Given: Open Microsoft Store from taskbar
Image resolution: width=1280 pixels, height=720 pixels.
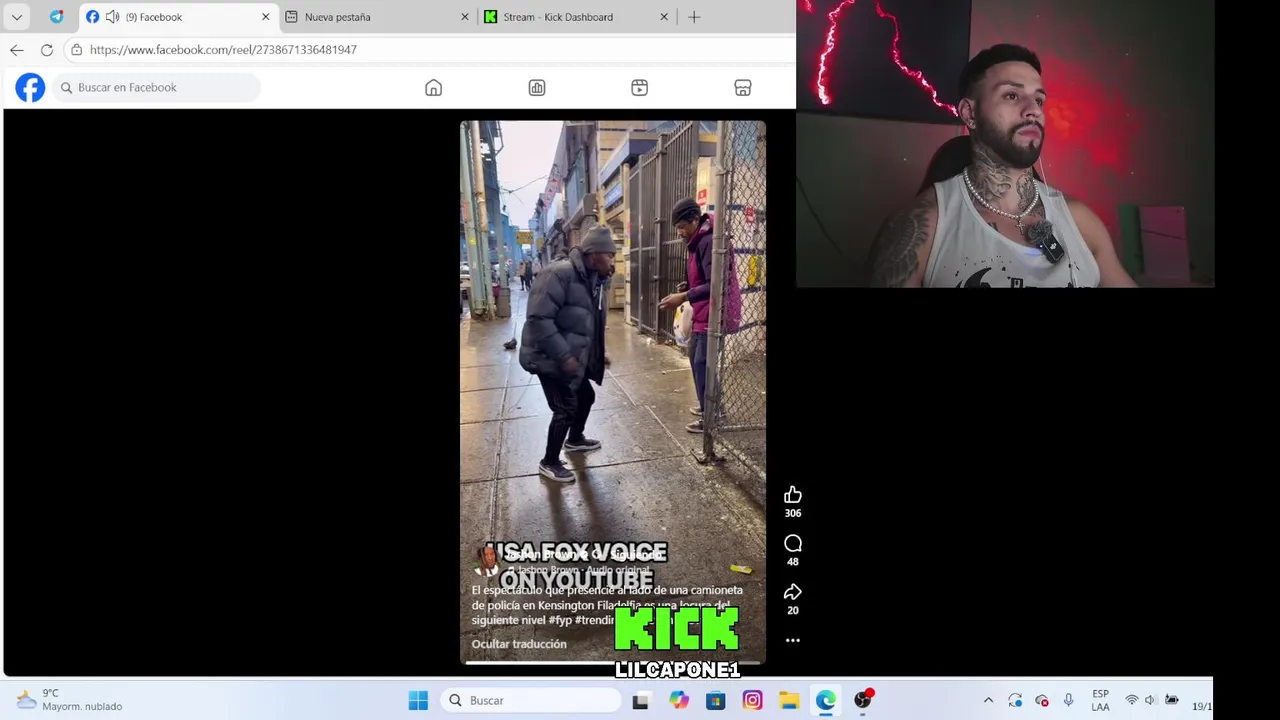Looking at the screenshot, I should [x=716, y=700].
